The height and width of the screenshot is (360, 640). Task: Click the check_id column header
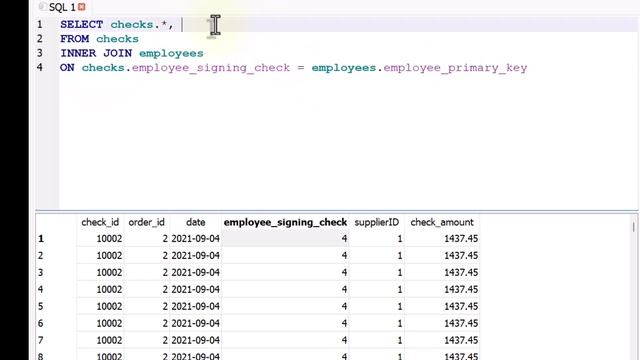point(100,222)
